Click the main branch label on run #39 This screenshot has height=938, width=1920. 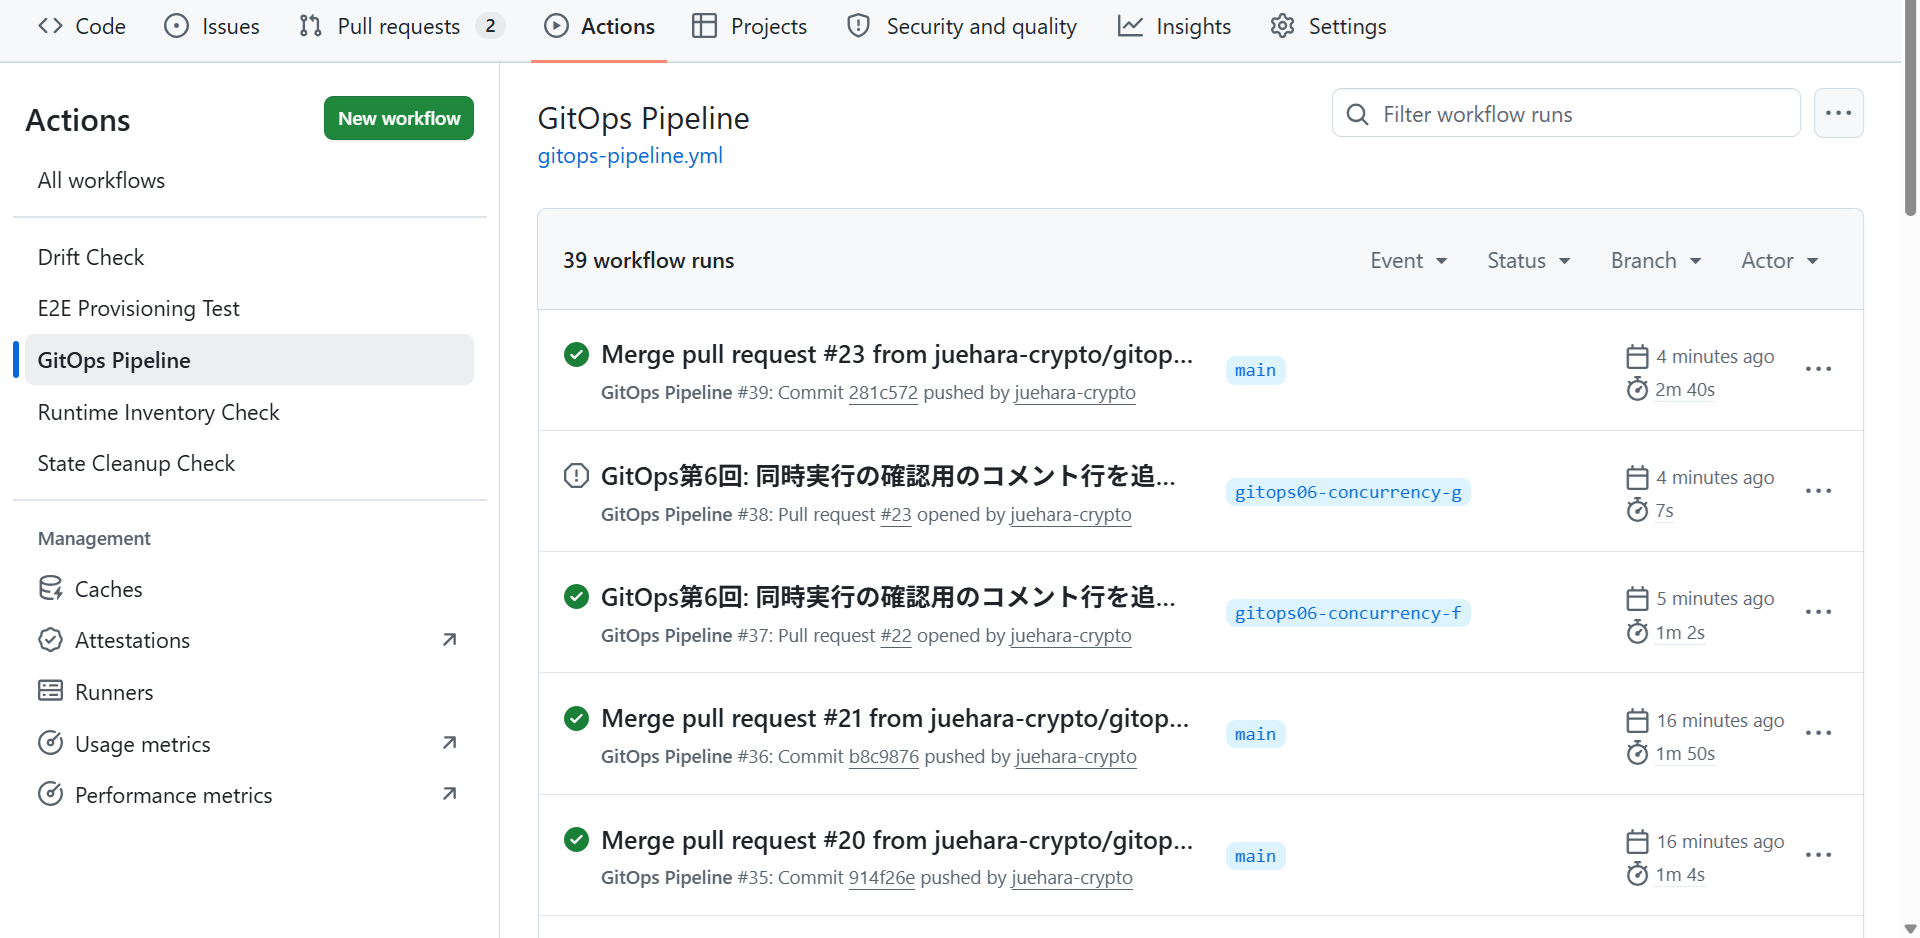coord(1255,371)
